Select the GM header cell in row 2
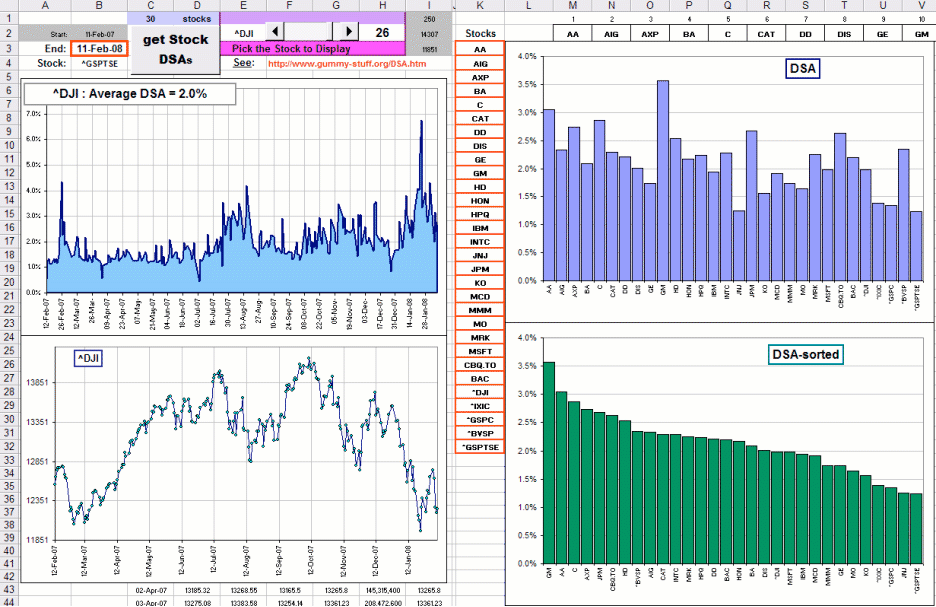This screenshot has width=936, height=607. [x=922, y=34]
